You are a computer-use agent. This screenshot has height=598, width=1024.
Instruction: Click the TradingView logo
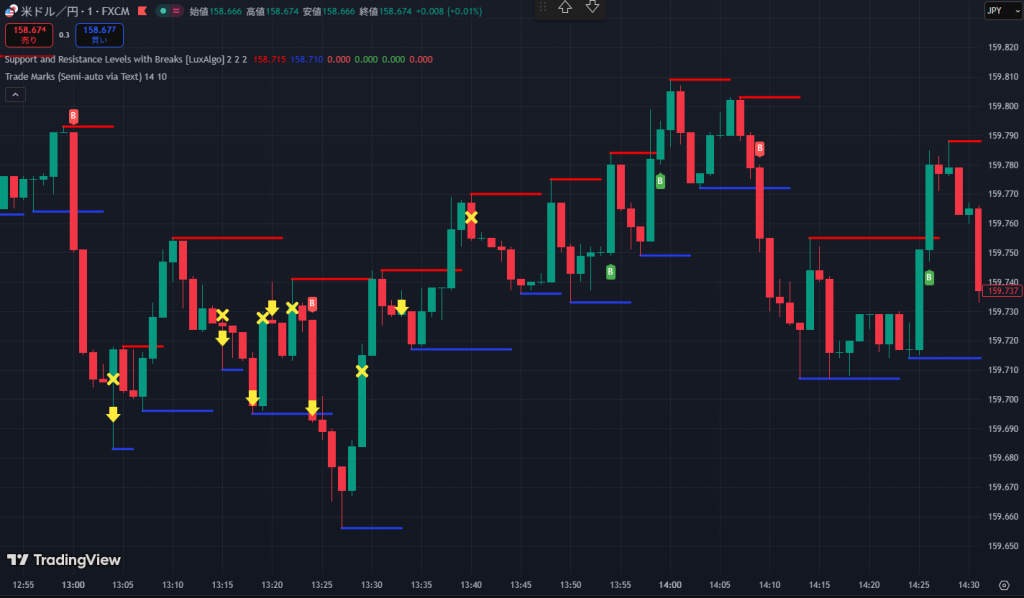(x=64, y=560)
